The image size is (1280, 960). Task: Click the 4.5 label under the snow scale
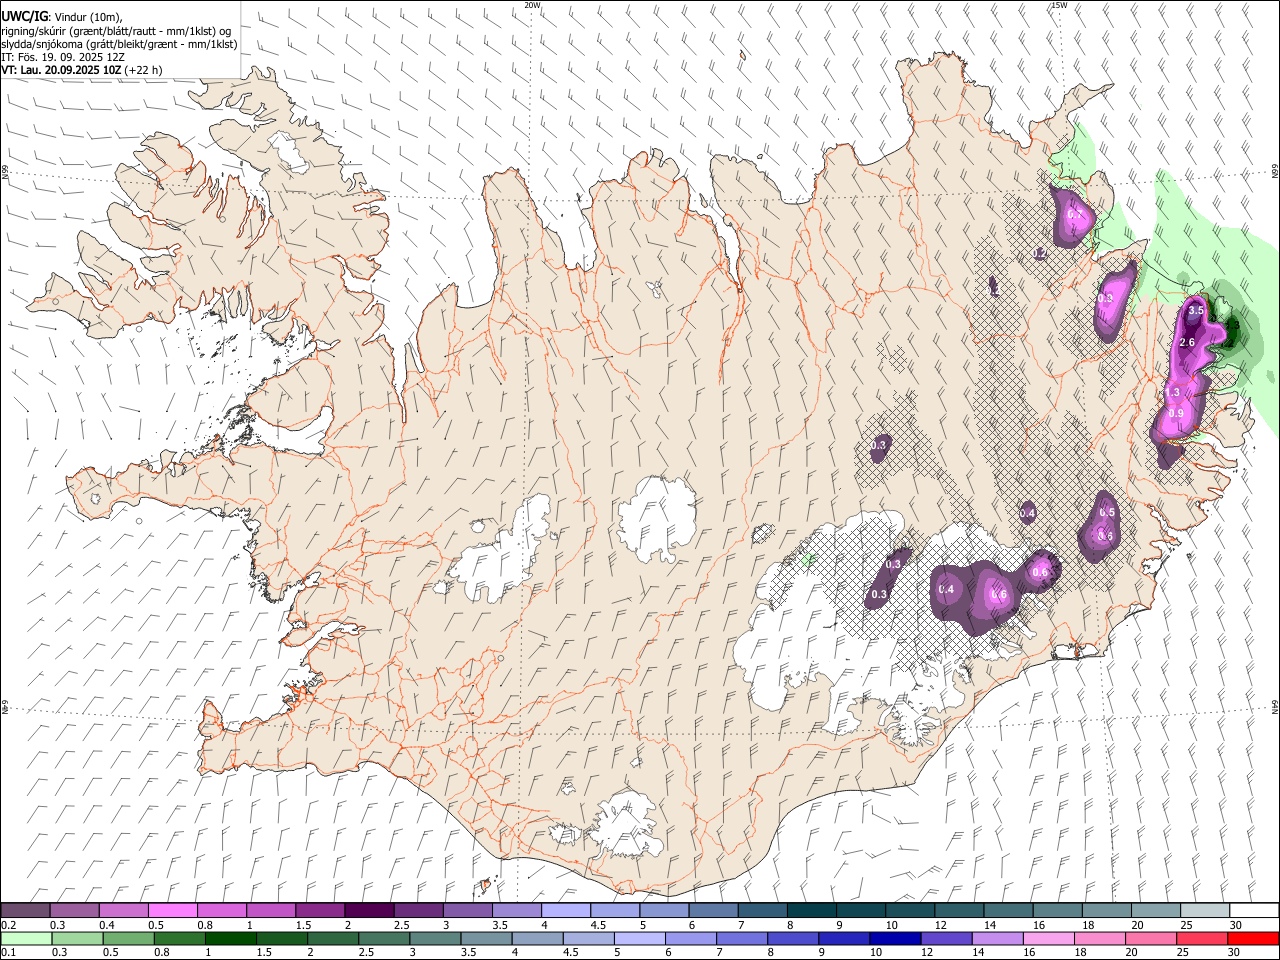(599, 925)
